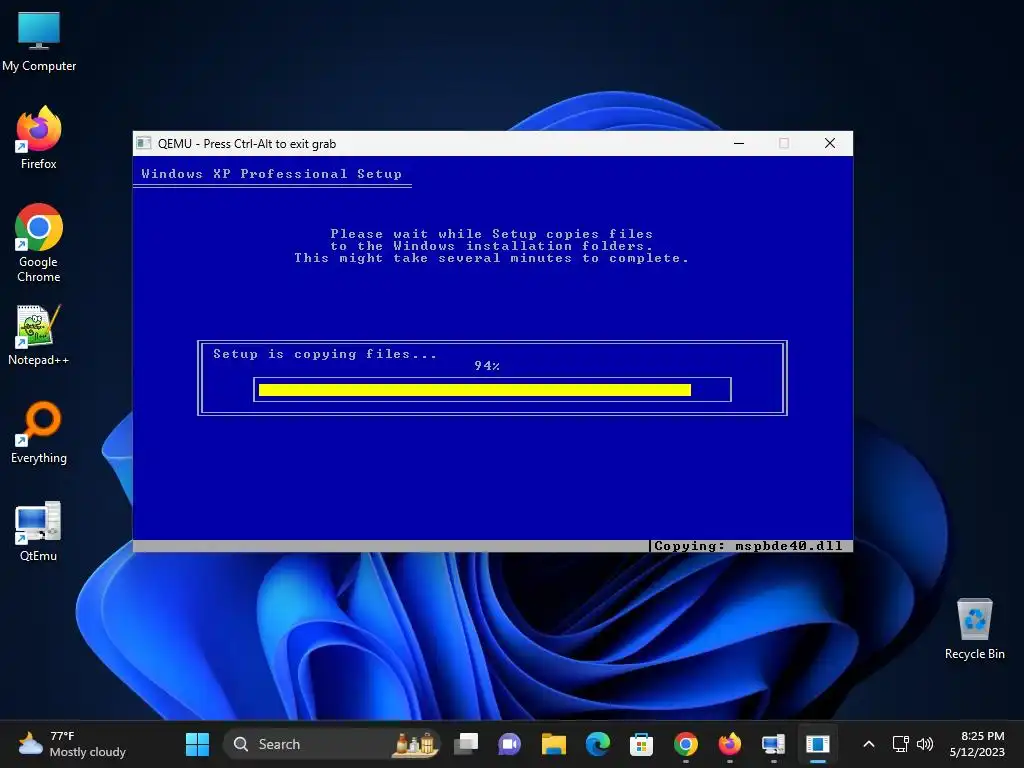This screenshot has width=1024, height=768.
Task: Click the taskbar Search box
Action: click(x=331, y=744)
